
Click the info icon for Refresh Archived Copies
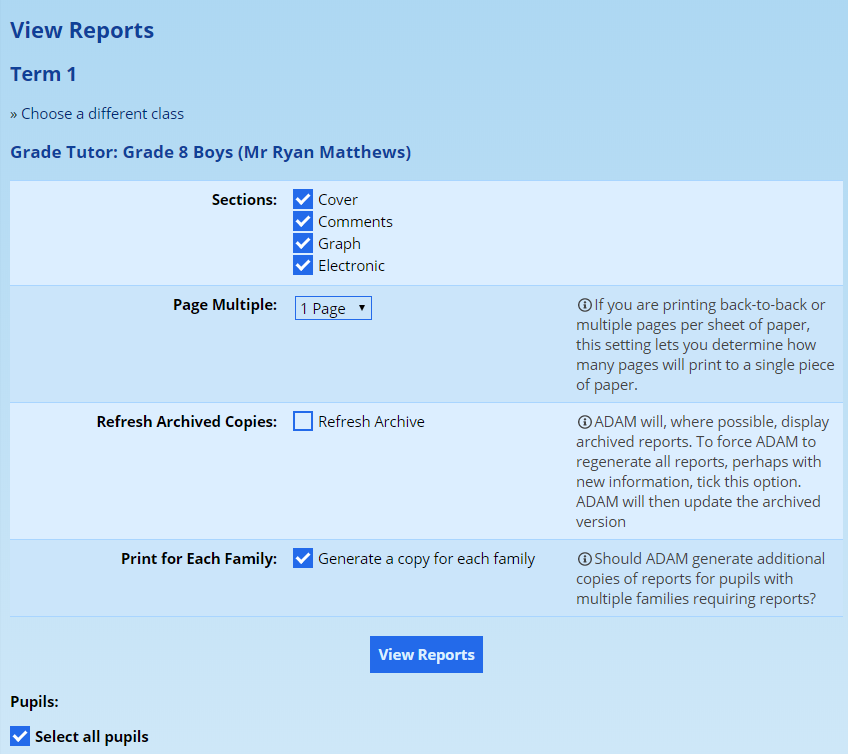tap(584, 422)
